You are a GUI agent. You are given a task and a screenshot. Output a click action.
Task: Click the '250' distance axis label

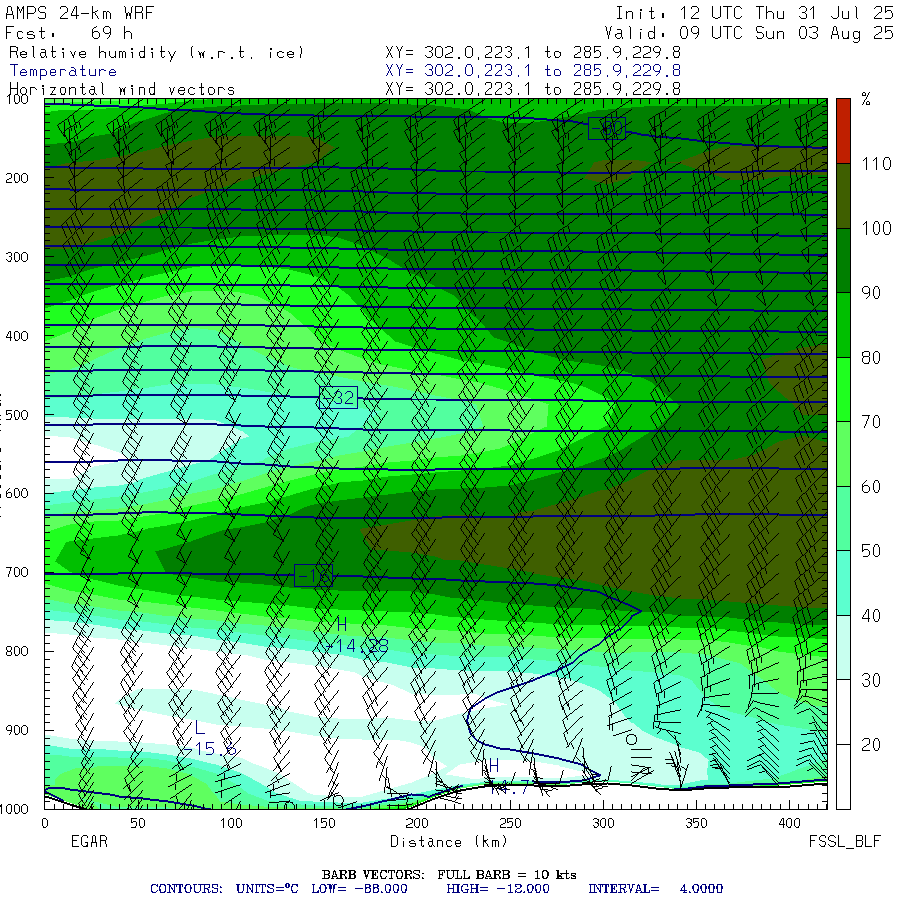pos(510,823)
